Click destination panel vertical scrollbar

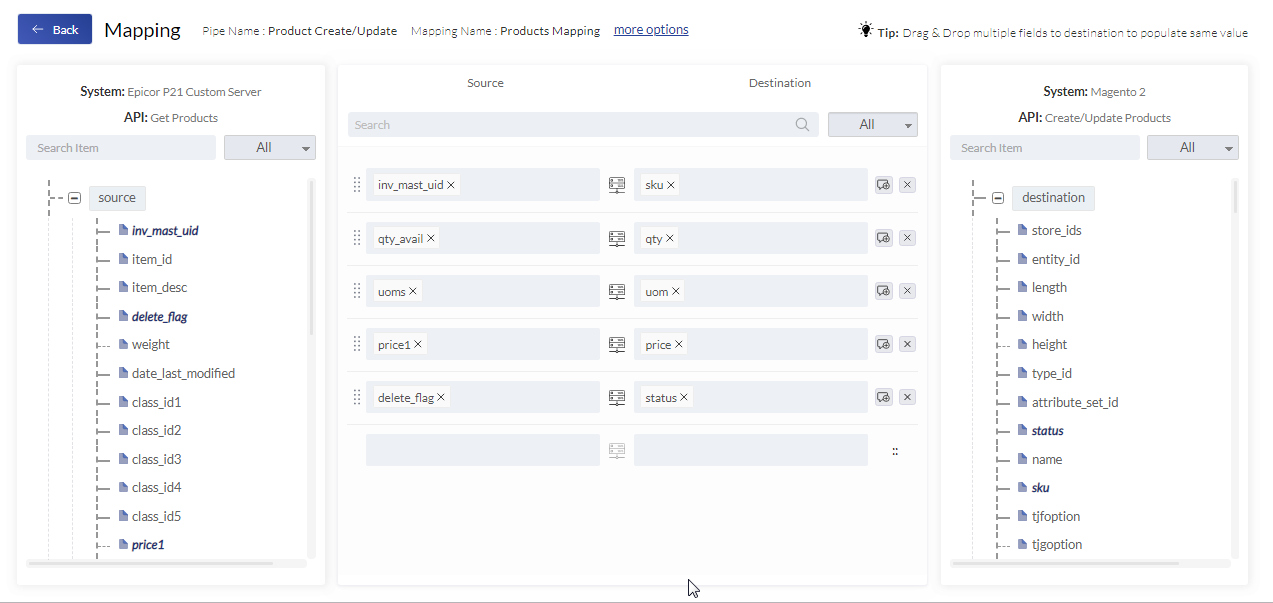click(x=1235, y=197)
